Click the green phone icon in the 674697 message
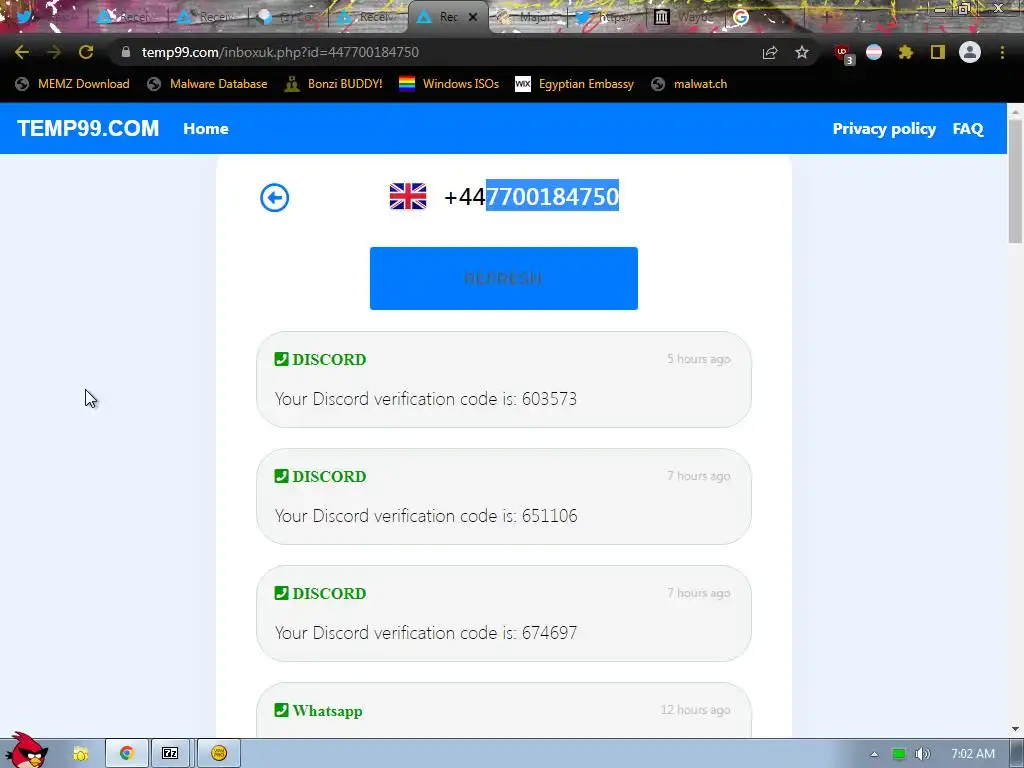Image resolution: width=1024 pixels, height=768 pixels. [x=281, y=593]
